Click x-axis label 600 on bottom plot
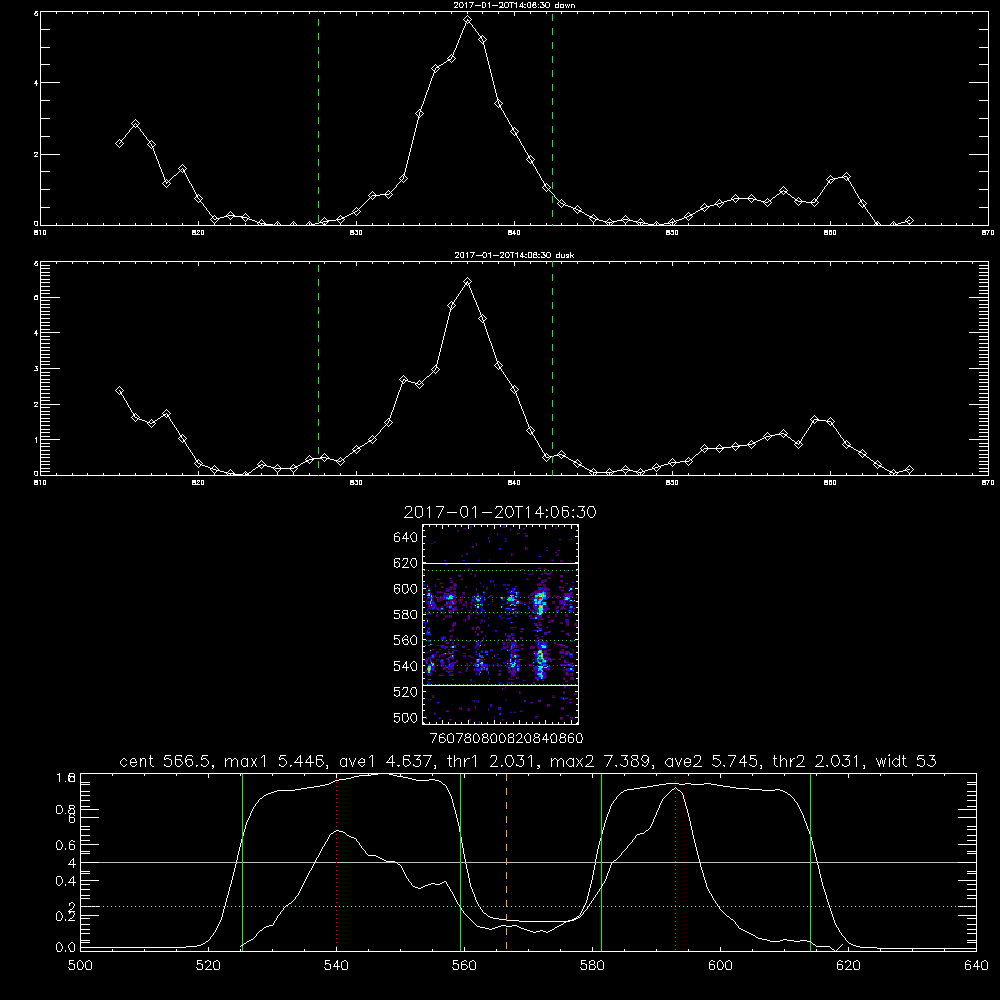This screenshot has height=1000, width=1000. [721, 965]
